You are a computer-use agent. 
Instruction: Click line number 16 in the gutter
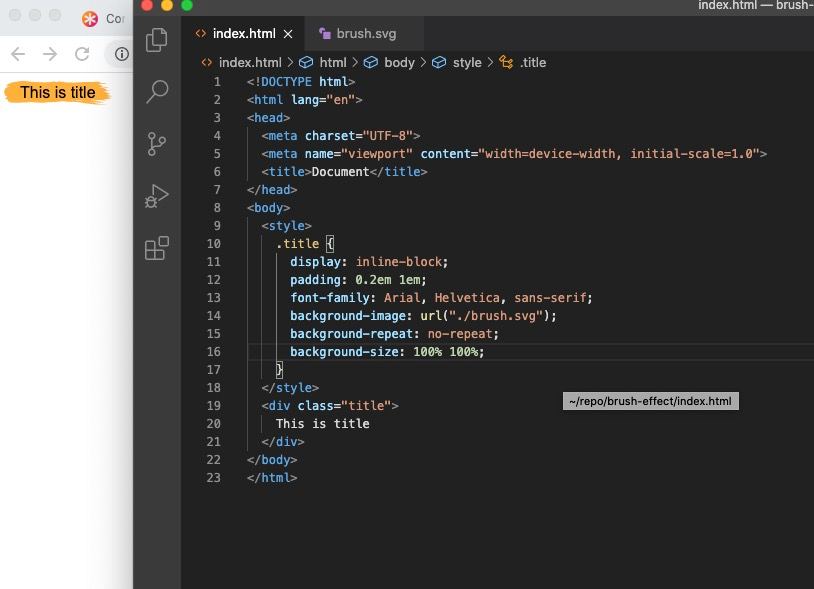(213, 352)
